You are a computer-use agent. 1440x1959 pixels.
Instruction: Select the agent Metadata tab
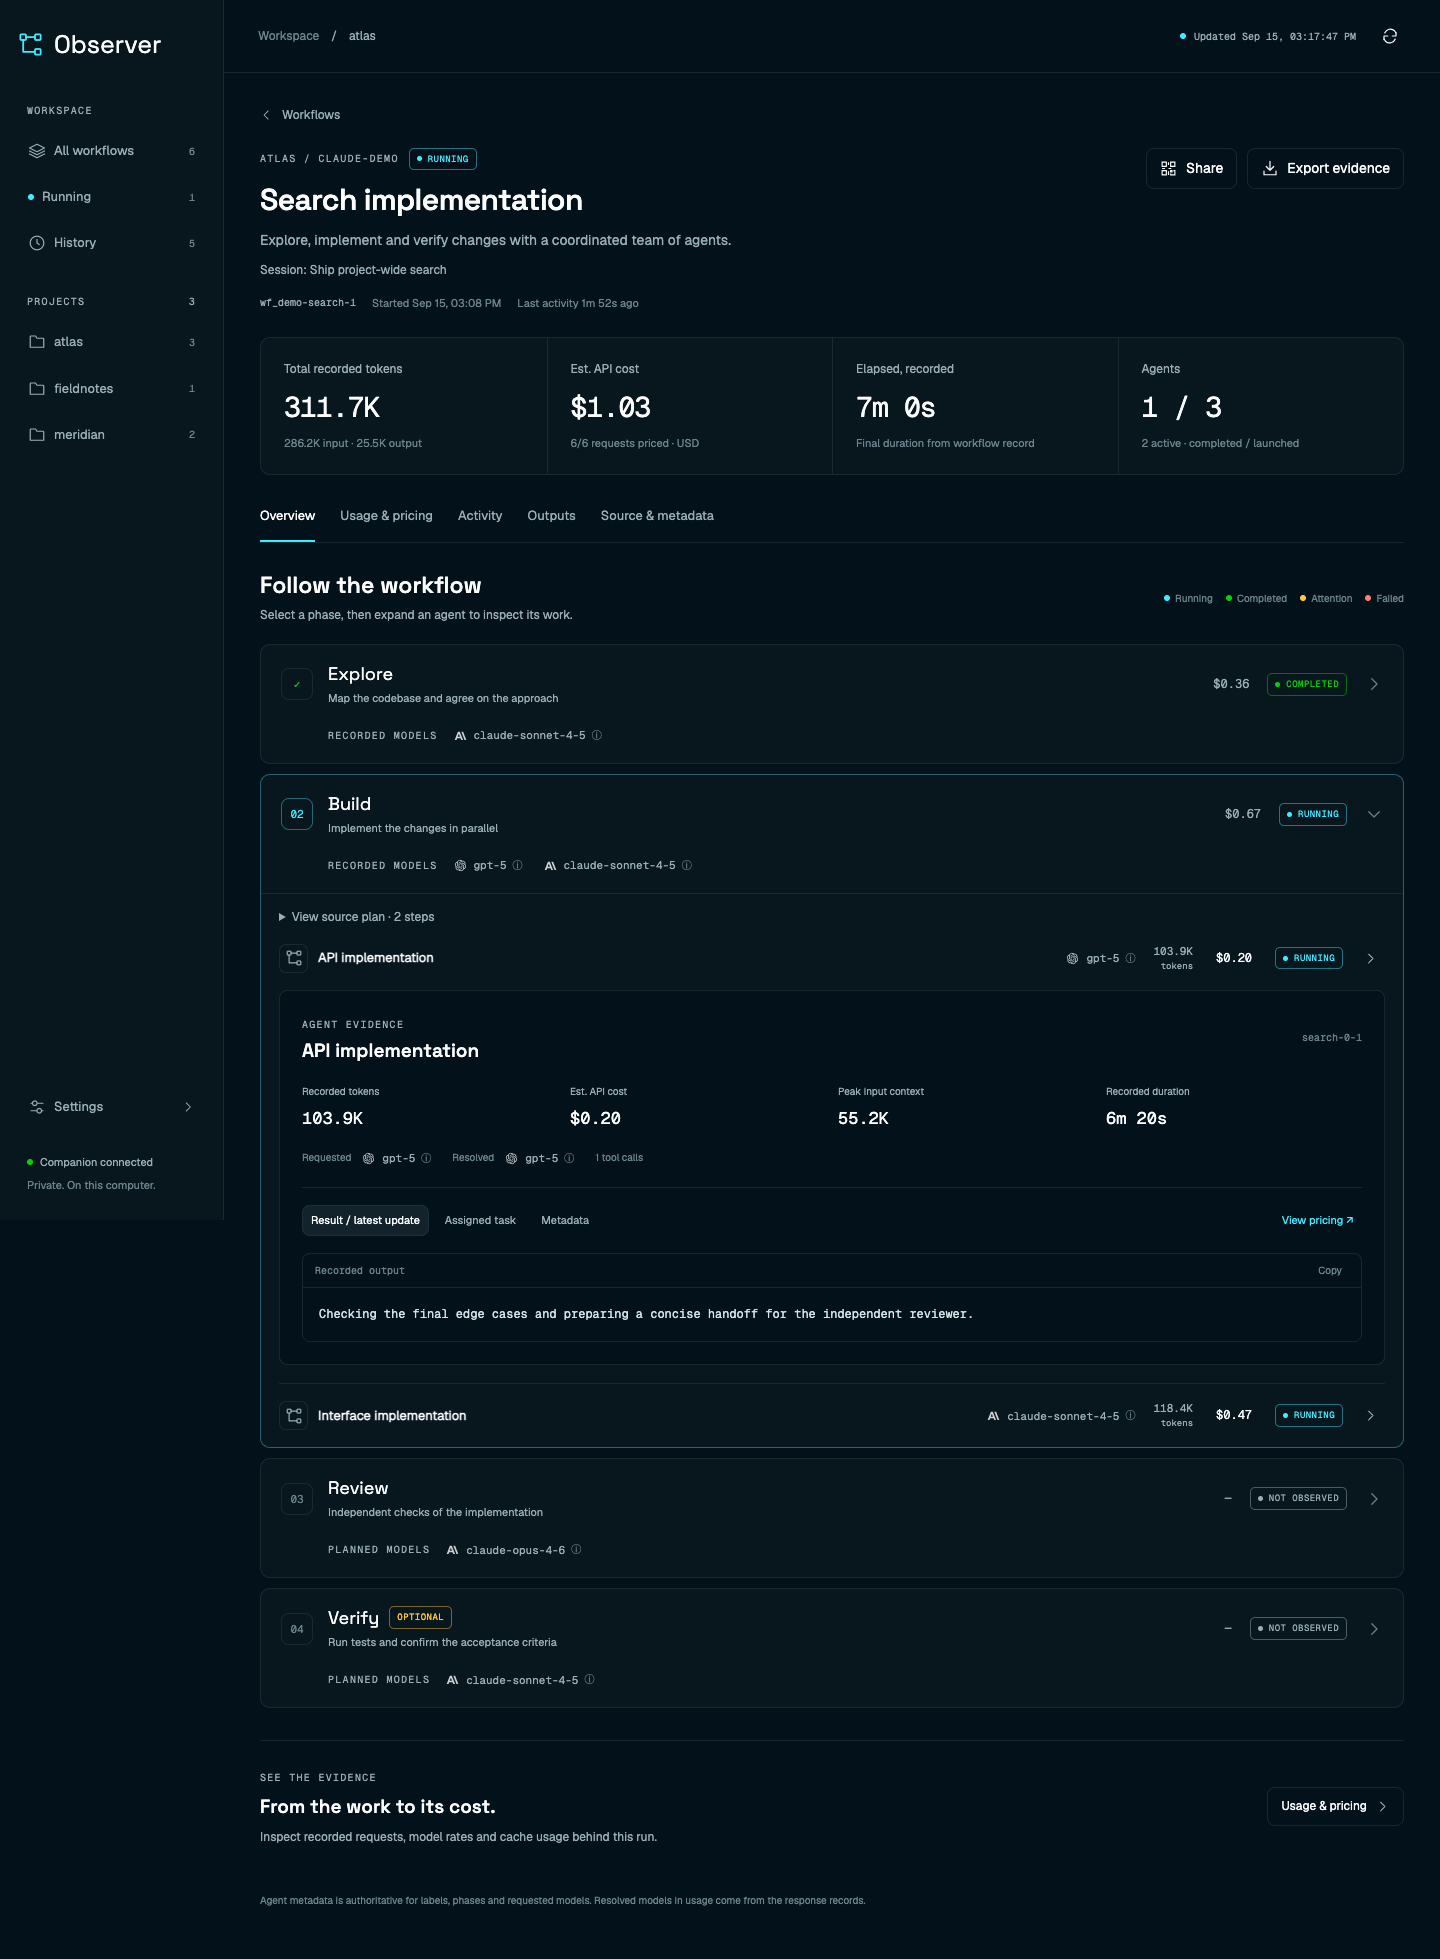point(565,1220)
